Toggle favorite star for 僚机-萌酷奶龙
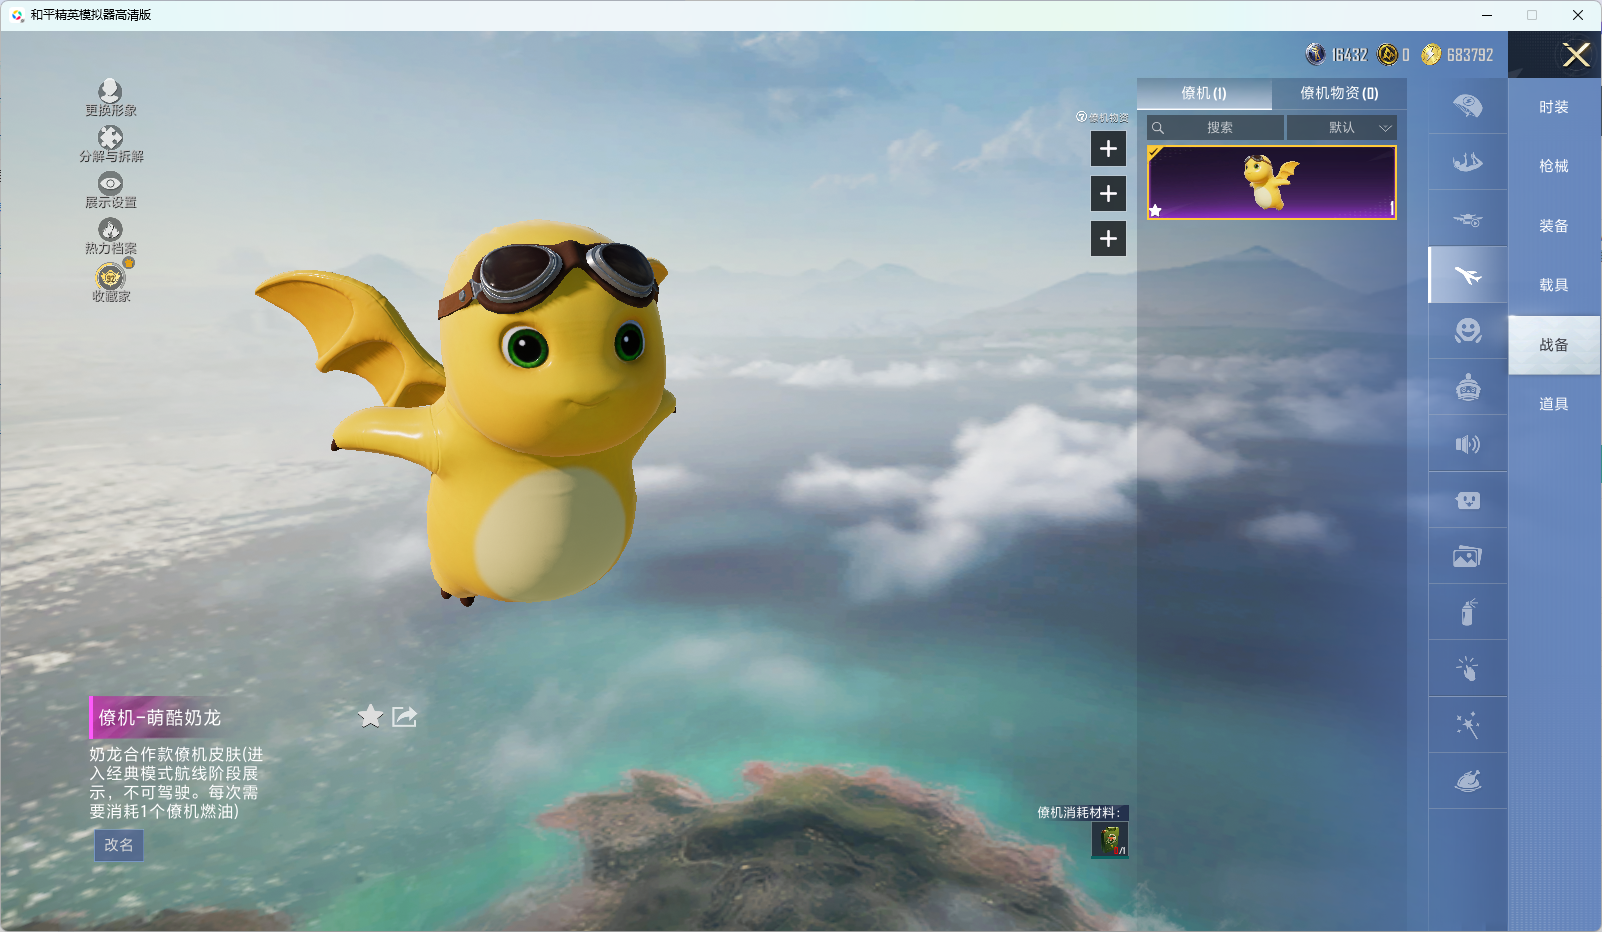Image resolution: width=1602 pixels, height=932 pixels. pos(370,716)
